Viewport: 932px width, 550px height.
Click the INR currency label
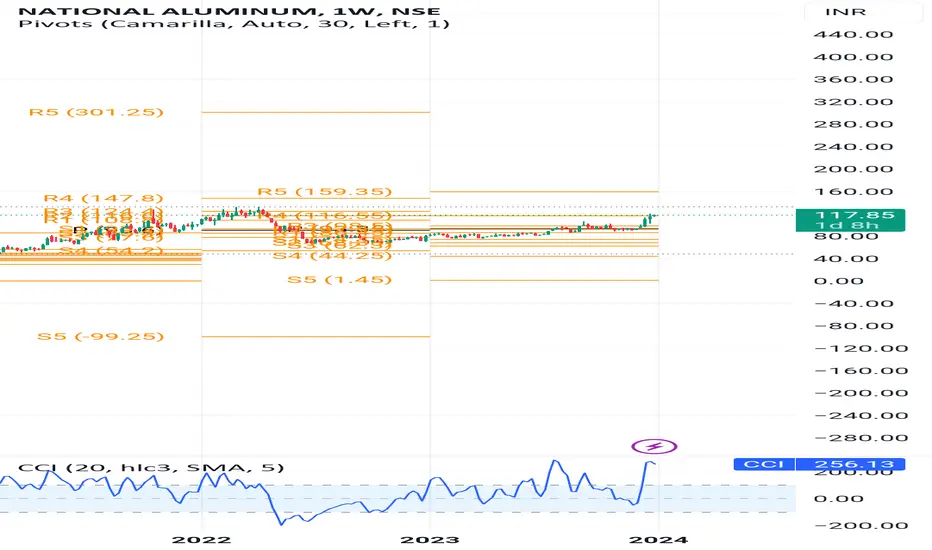[x=845, y=12]
